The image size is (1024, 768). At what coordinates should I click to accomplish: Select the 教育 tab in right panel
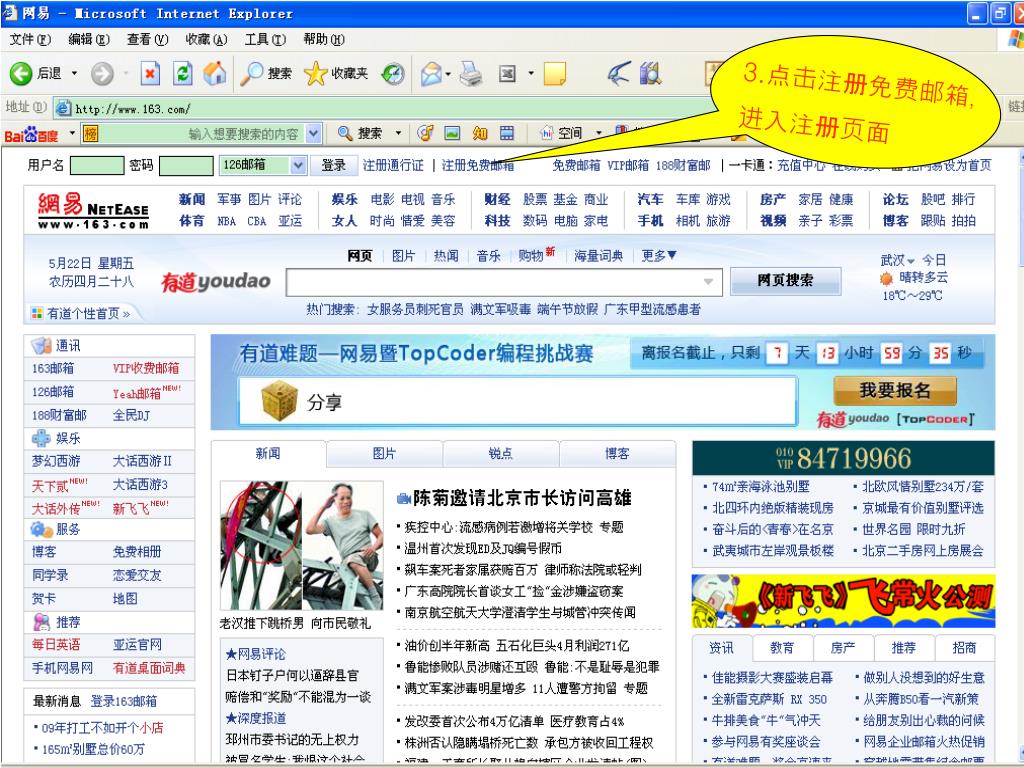[x=782, y=648]
